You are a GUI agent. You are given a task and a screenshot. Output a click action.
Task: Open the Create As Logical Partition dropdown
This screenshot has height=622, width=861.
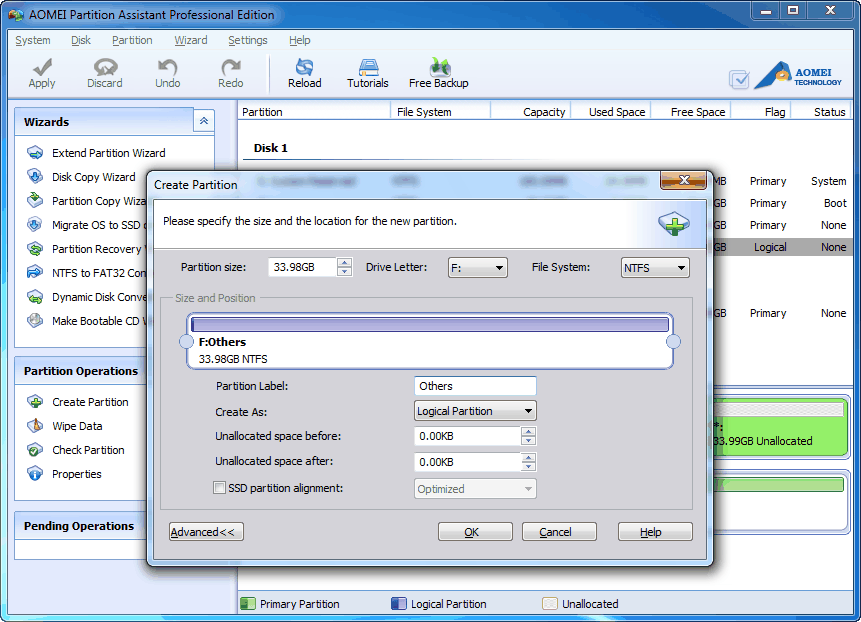(x=475, y=411)
